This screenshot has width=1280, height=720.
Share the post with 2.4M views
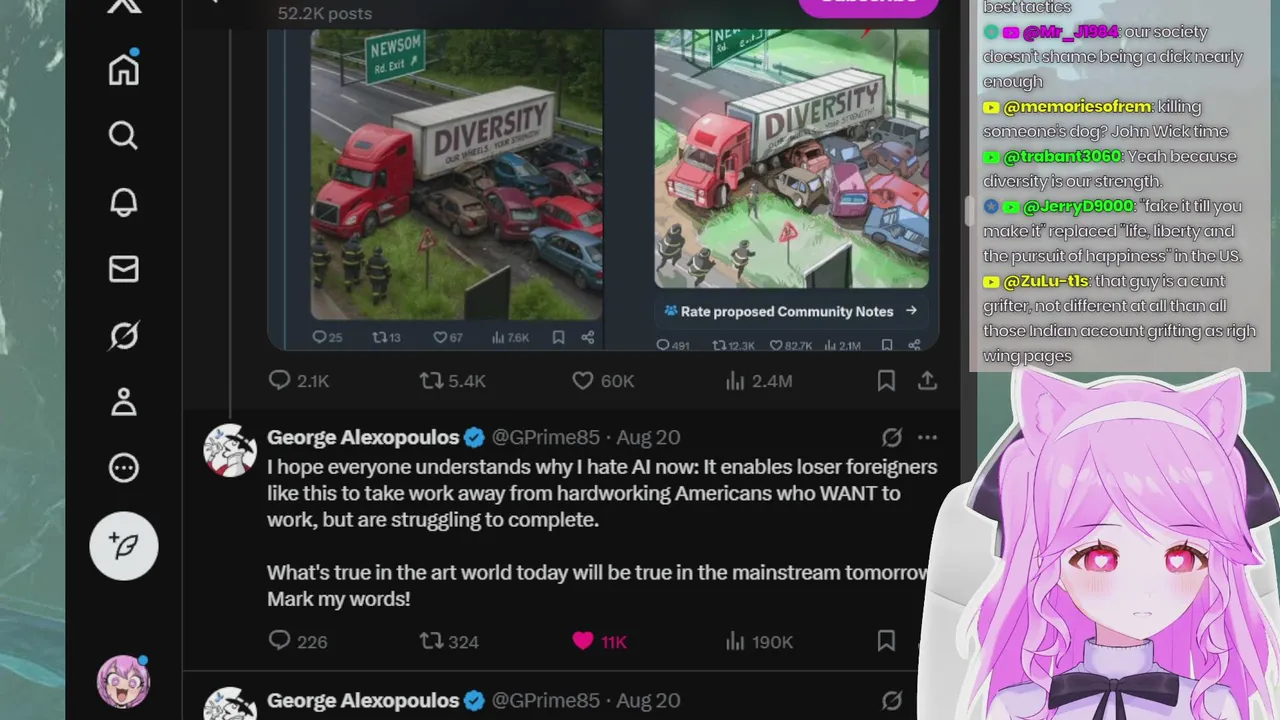[927, 381]
